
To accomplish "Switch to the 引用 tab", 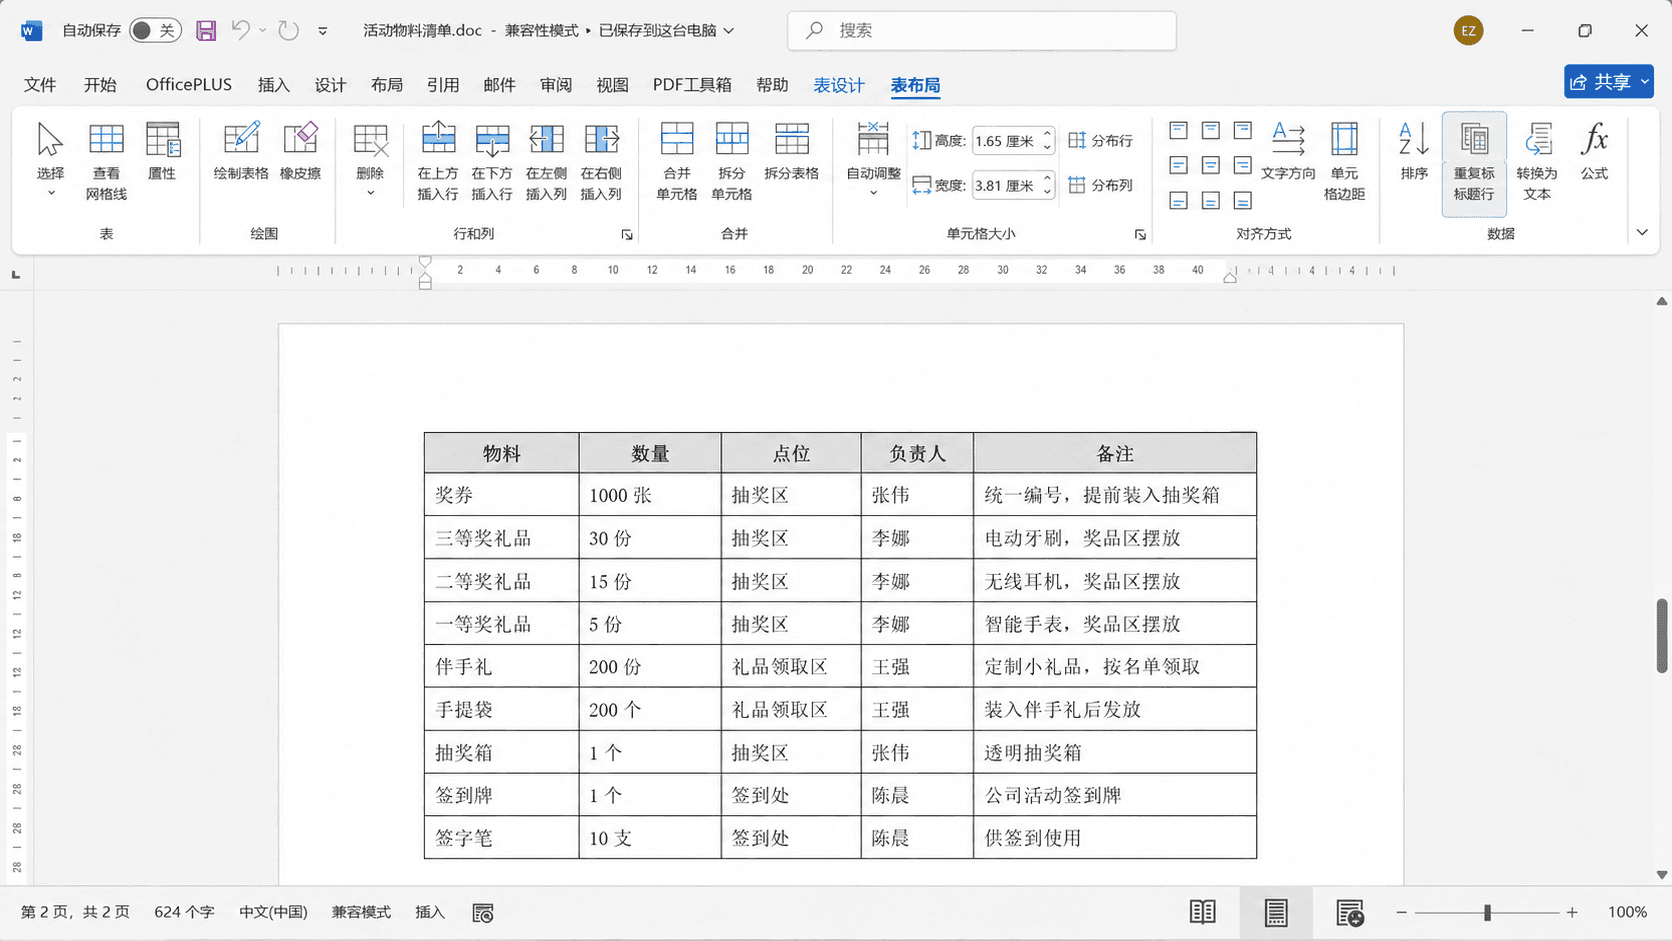I will click(443, 85).
